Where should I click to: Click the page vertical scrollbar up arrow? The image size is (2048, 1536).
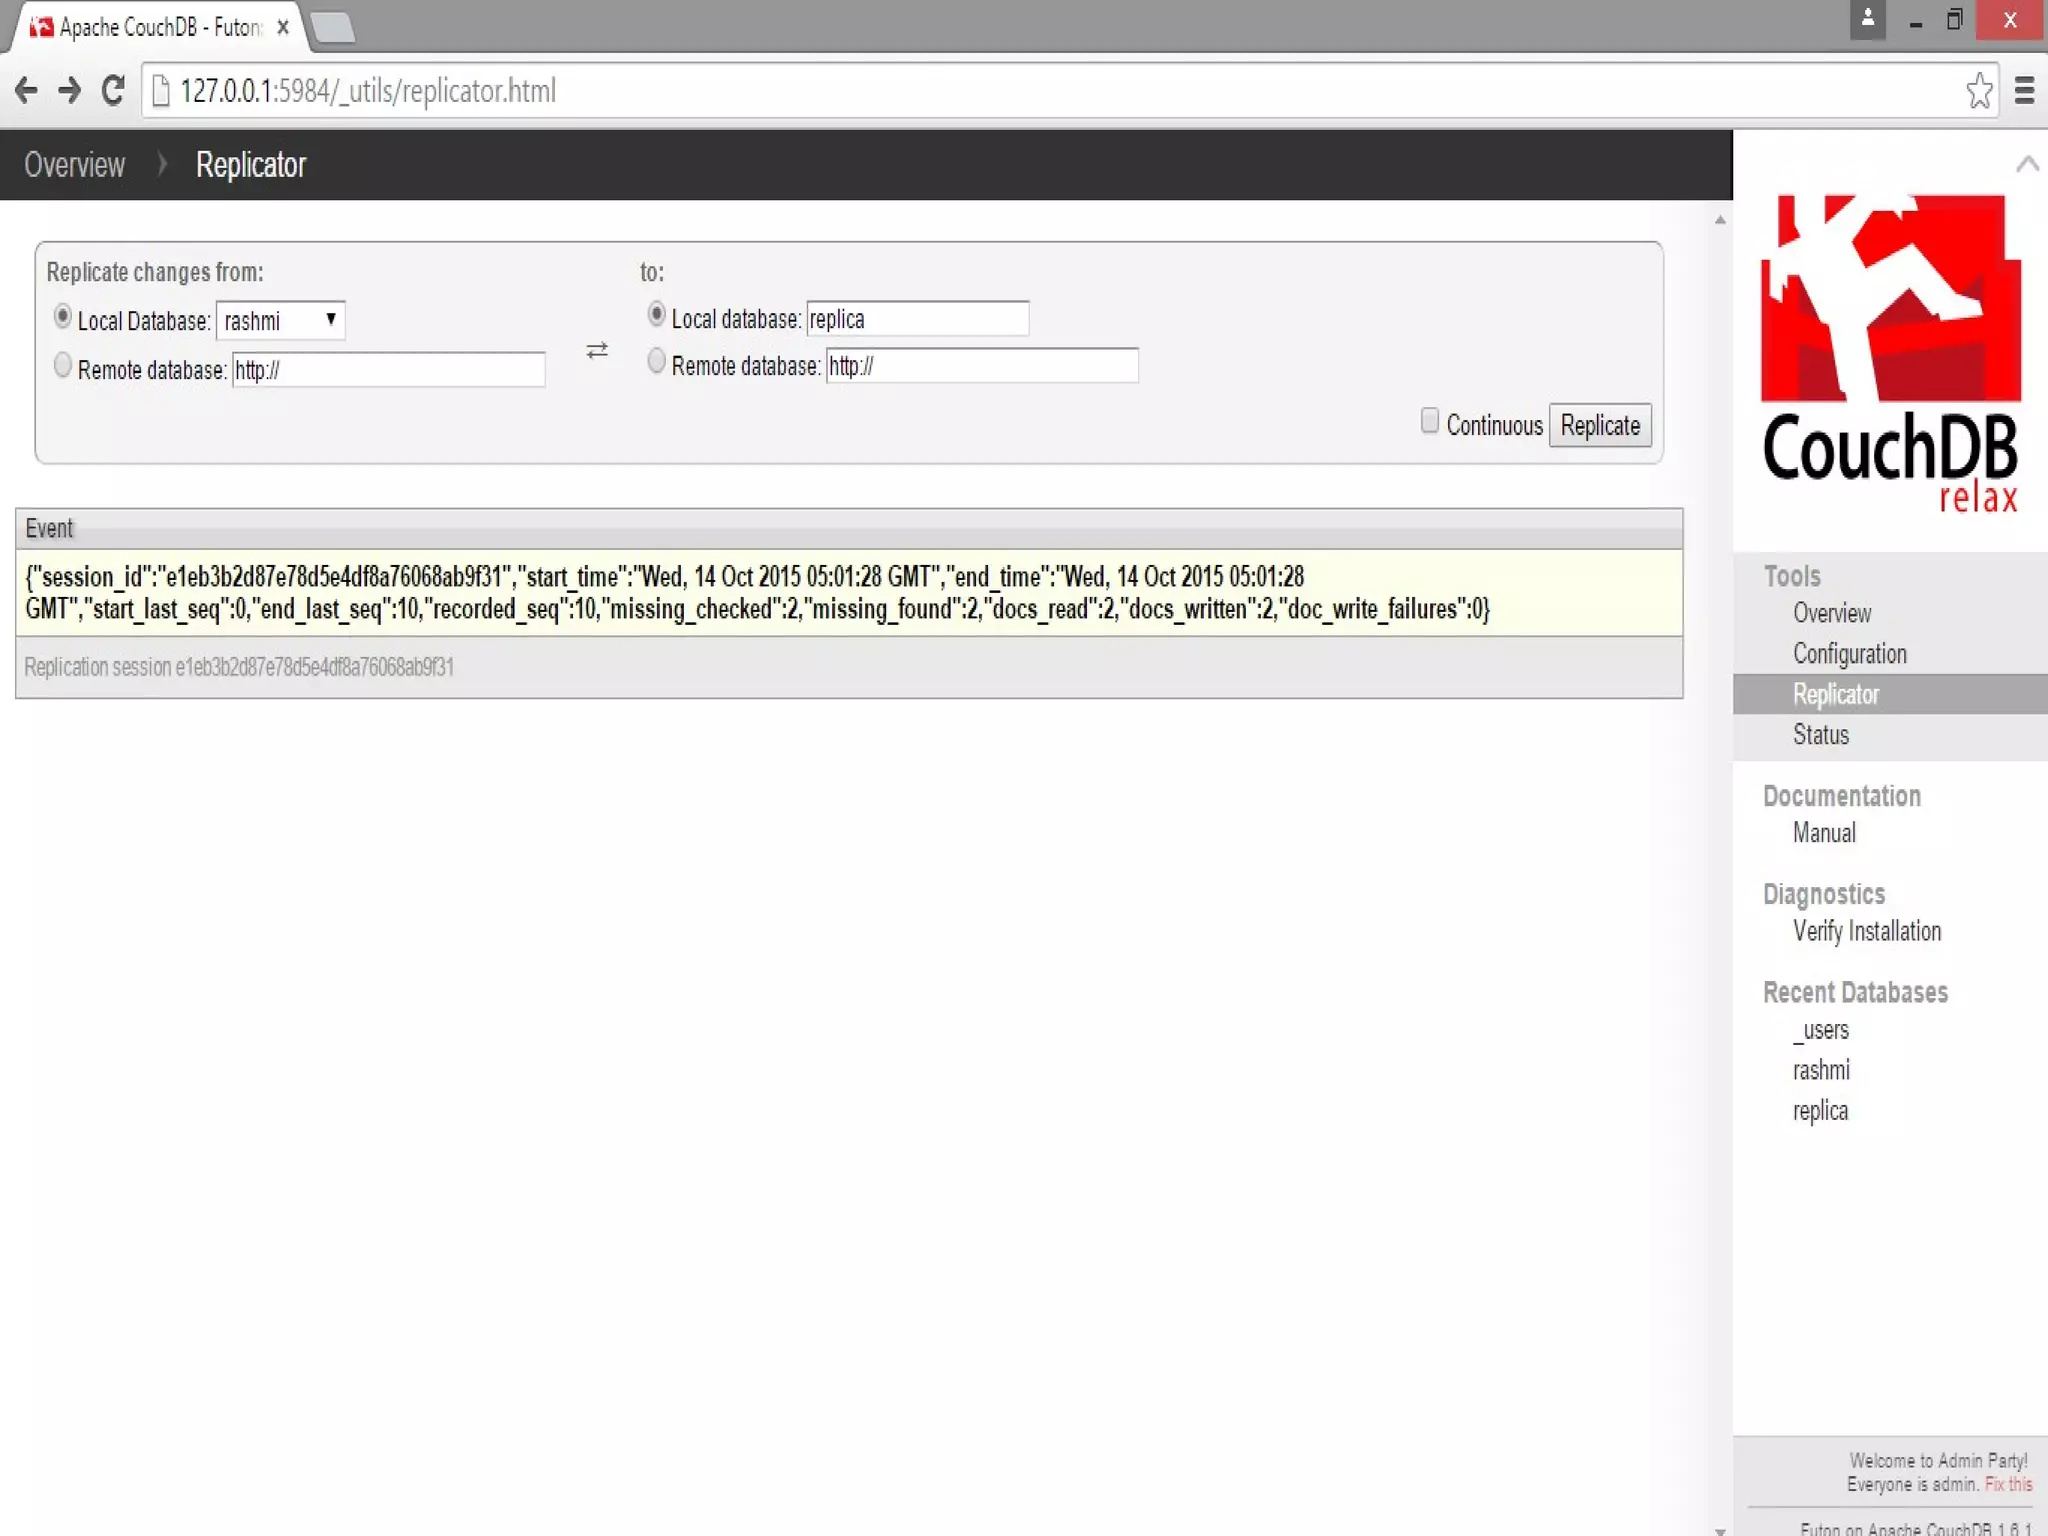pos(1720,220)
